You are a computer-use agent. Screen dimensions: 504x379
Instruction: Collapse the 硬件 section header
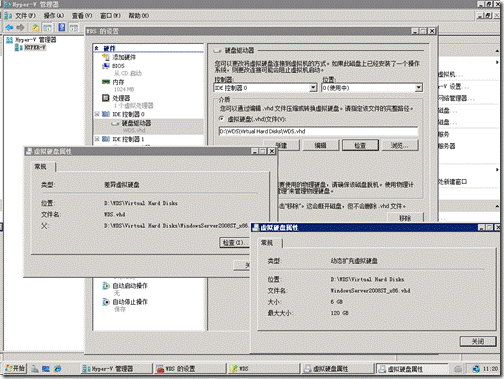[x=96, y=48]
